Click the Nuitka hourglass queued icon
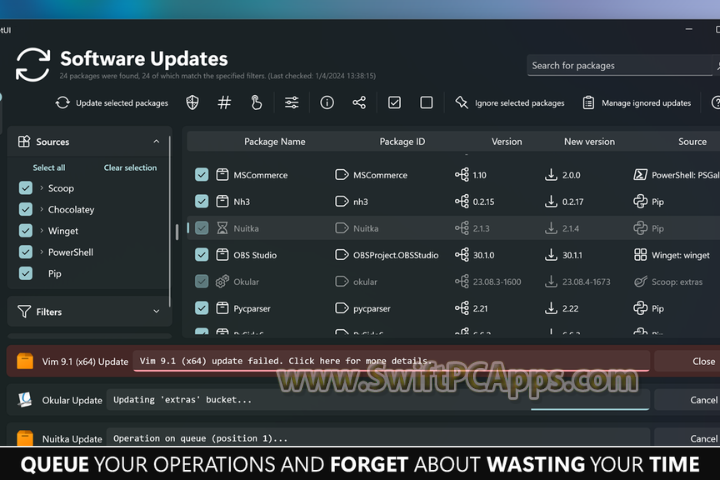This screenshot has height=480, width=720. click(x=222, y=228)
